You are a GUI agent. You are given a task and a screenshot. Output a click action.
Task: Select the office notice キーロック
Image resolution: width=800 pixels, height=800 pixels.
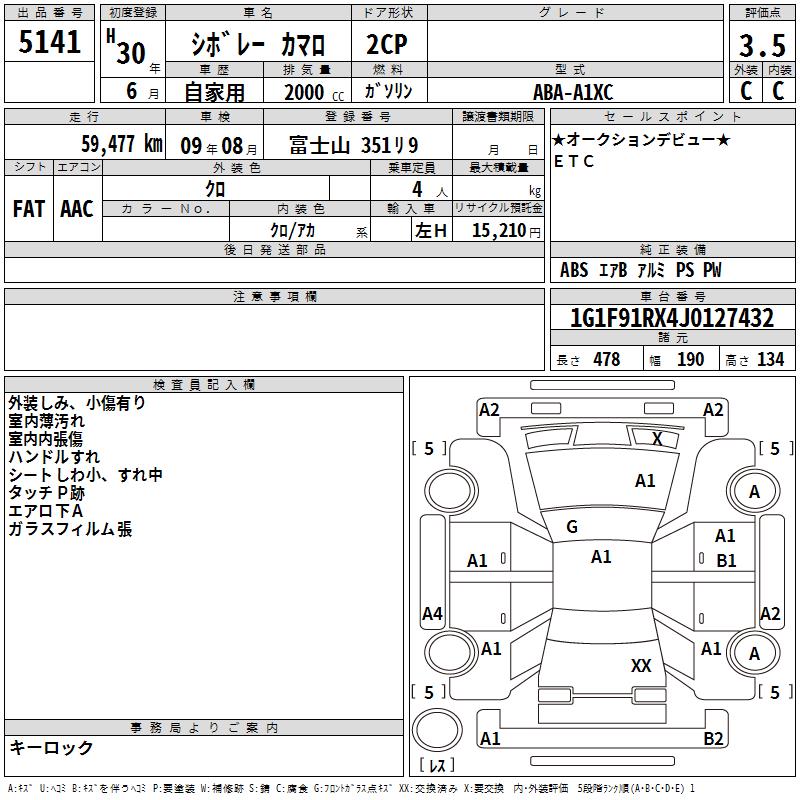(x=51, y=747)
